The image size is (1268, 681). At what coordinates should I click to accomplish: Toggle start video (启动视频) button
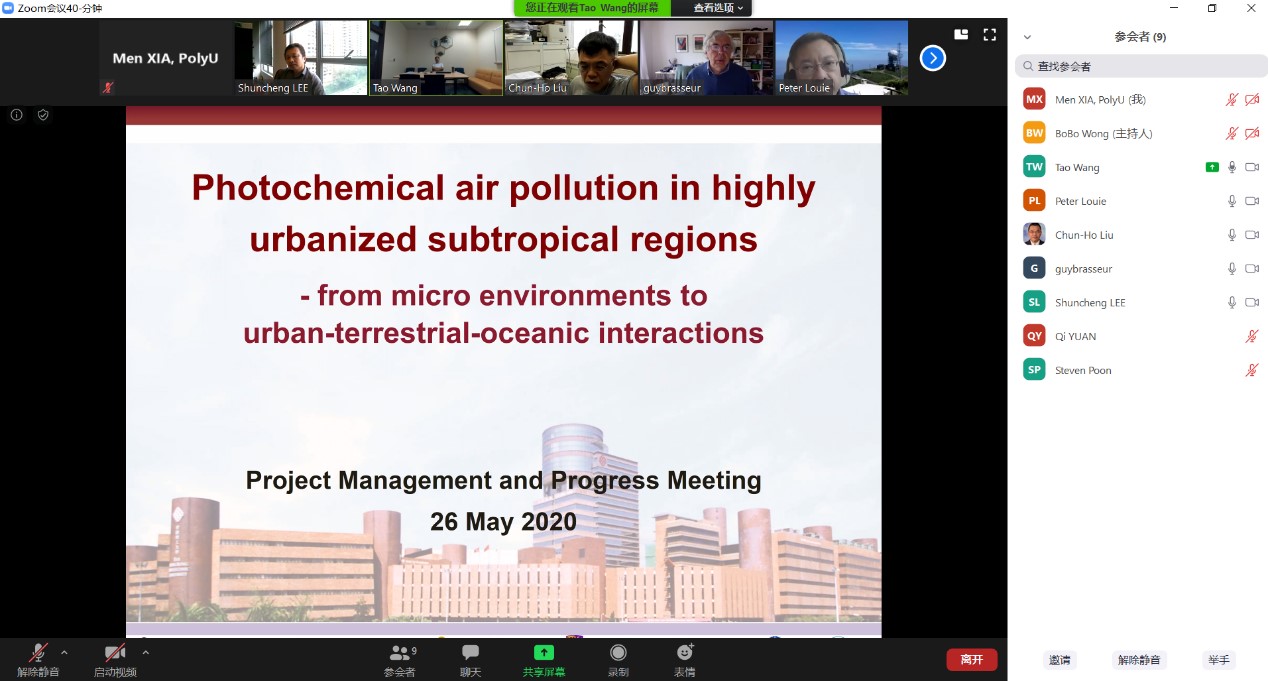115,654
